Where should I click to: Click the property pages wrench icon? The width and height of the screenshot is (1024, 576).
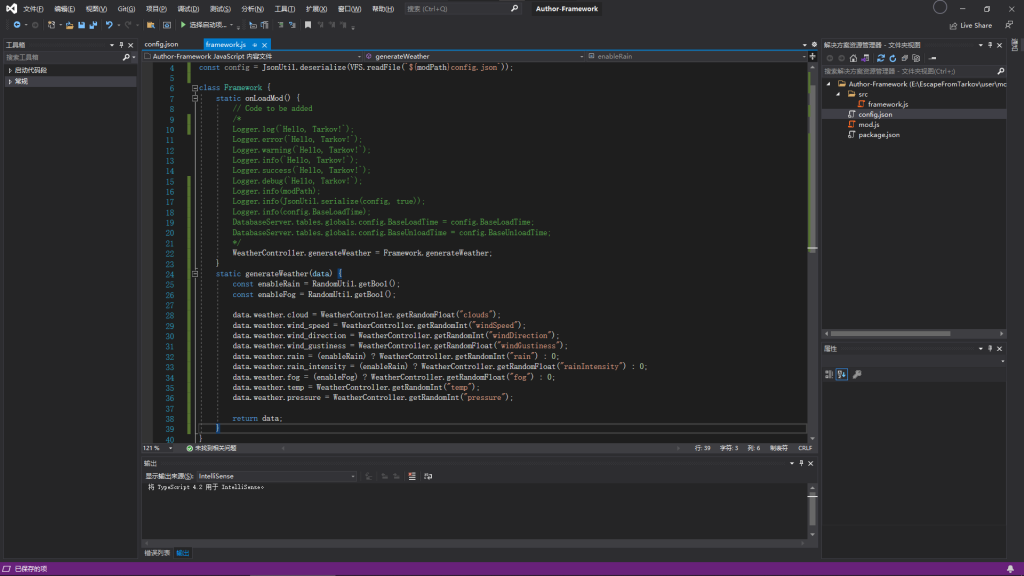click(x=857, y=374)
